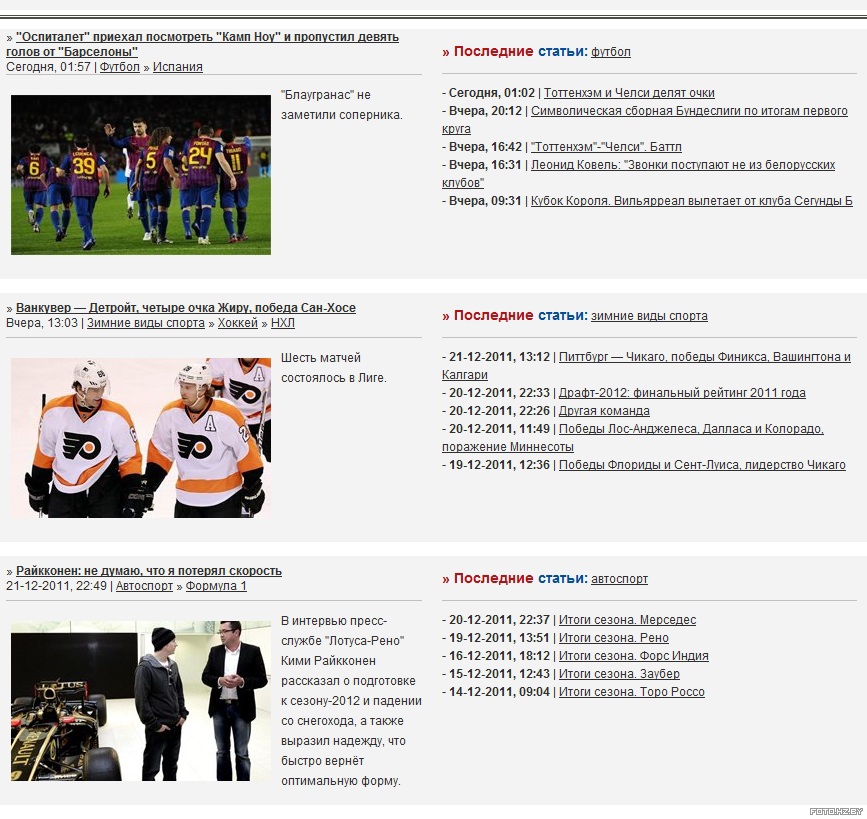Click the timestamp "Сегодня, 01:57"

[x=48, y=67]
